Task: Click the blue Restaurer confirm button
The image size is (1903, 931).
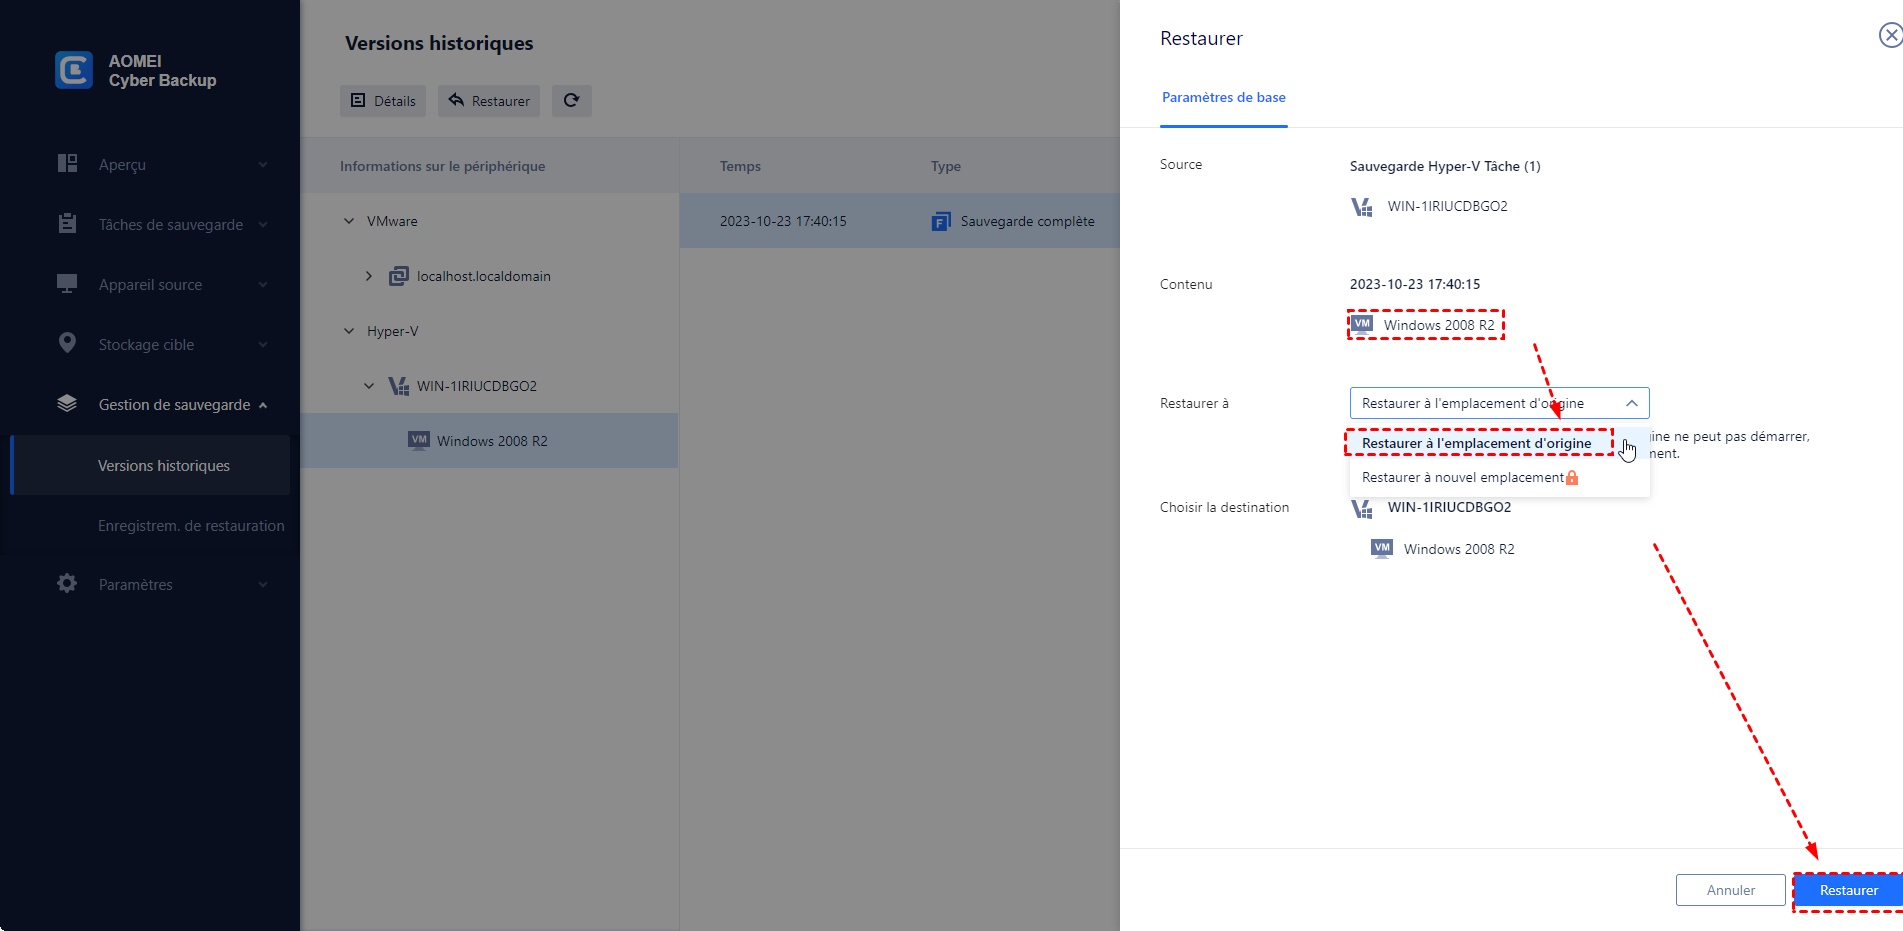Action: (x=1848, y=890)
